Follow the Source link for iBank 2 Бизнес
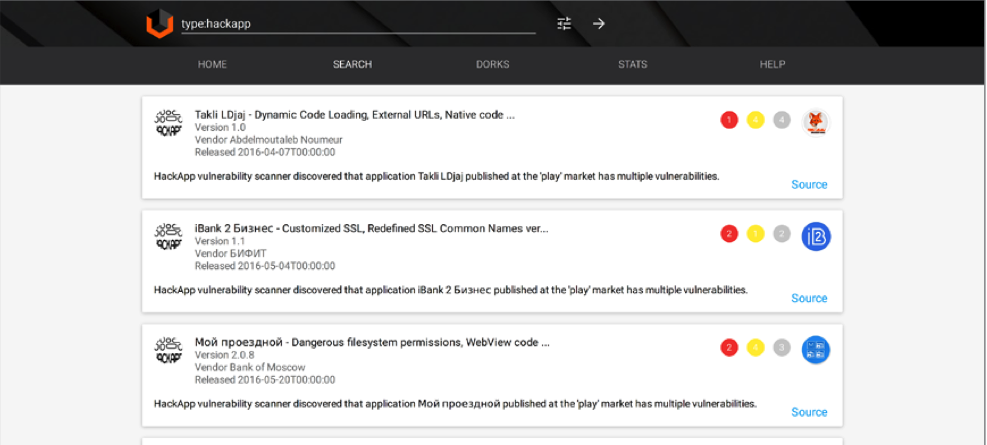 click(809, 298)
